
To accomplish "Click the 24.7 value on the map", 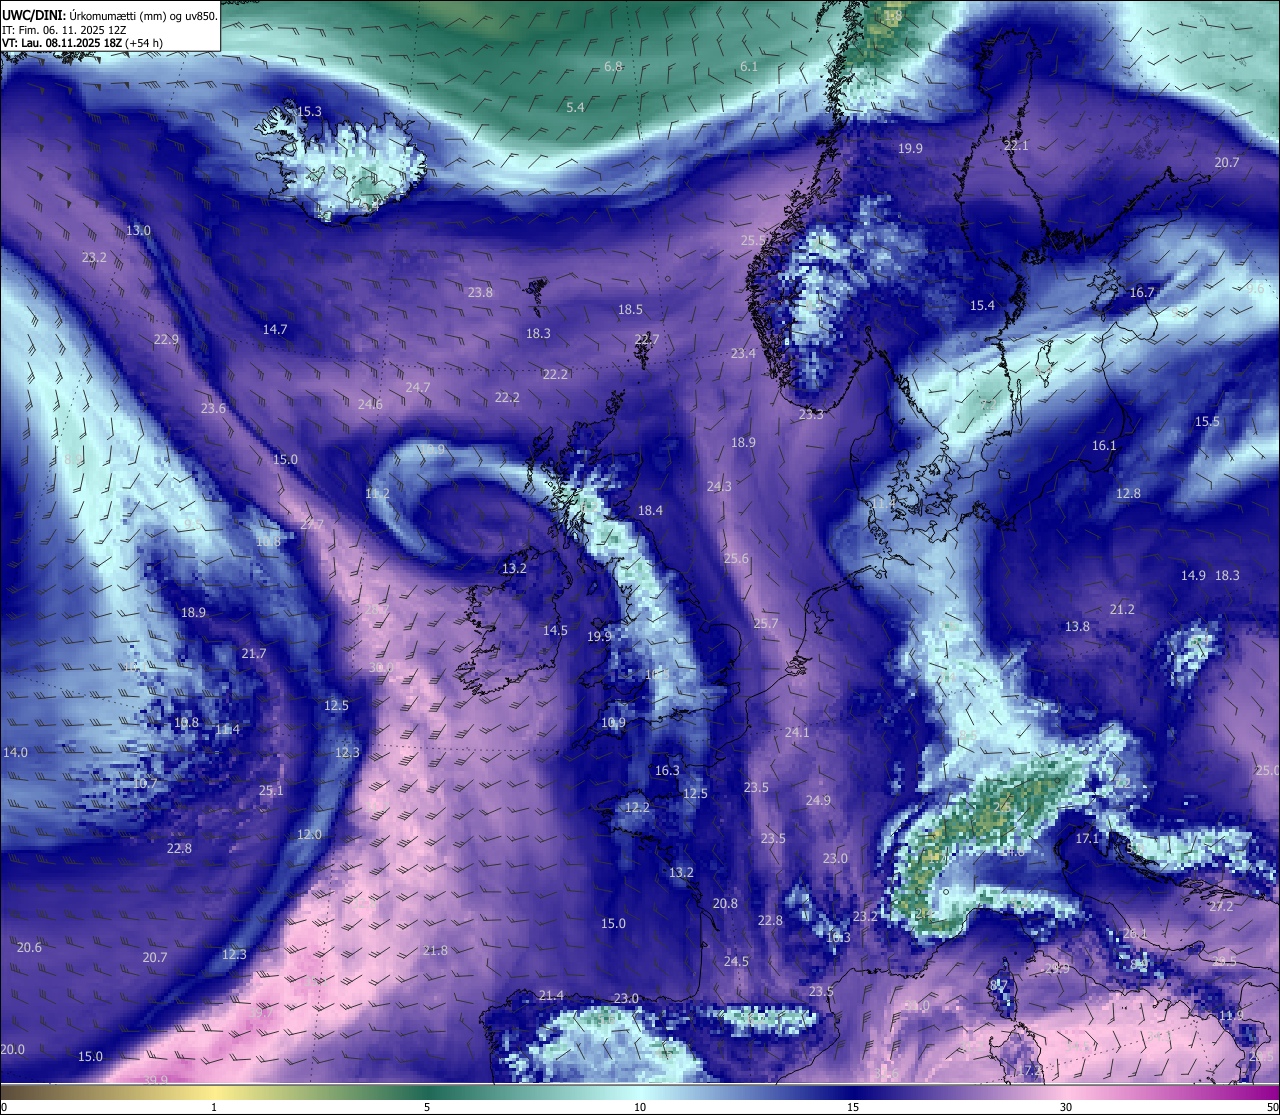I will point(417,387).
